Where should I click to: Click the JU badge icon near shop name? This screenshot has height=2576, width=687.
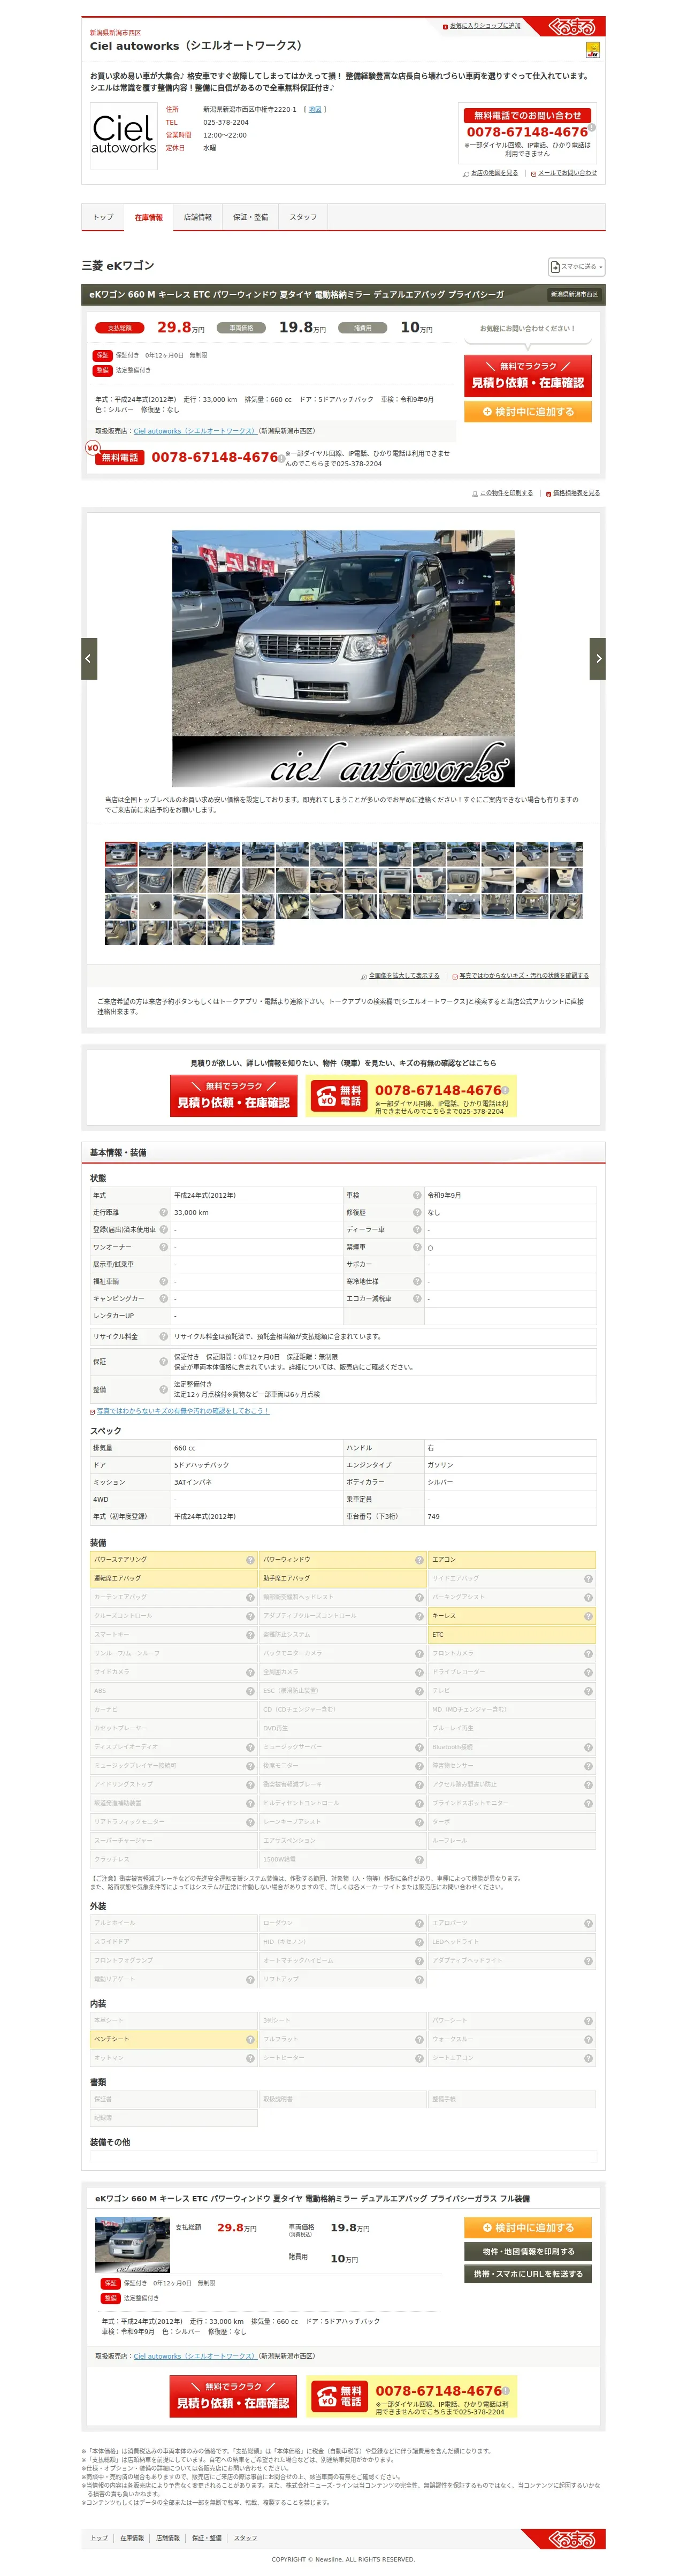pos(592,50)
